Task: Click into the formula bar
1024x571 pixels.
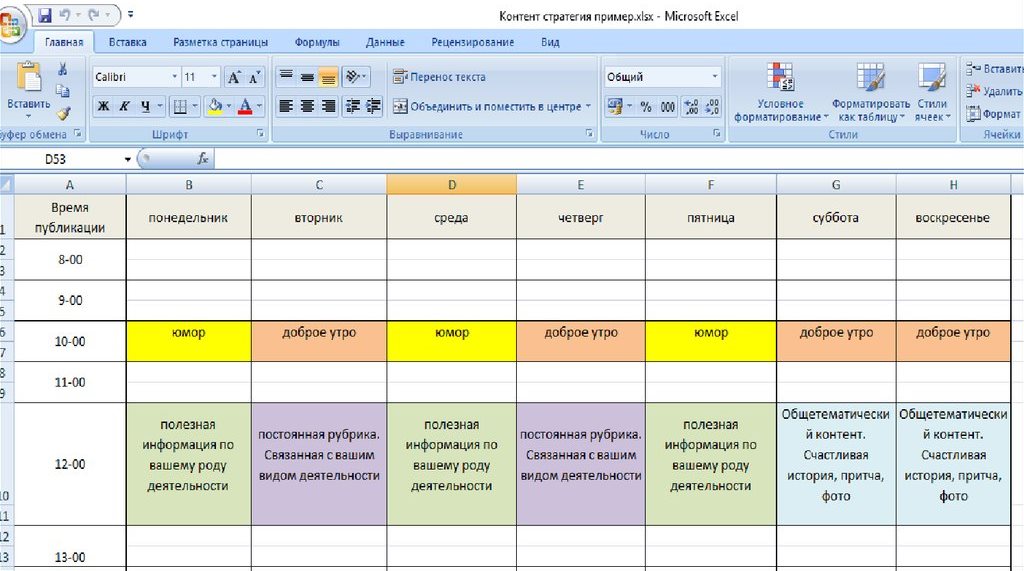Action: point(617,159)
